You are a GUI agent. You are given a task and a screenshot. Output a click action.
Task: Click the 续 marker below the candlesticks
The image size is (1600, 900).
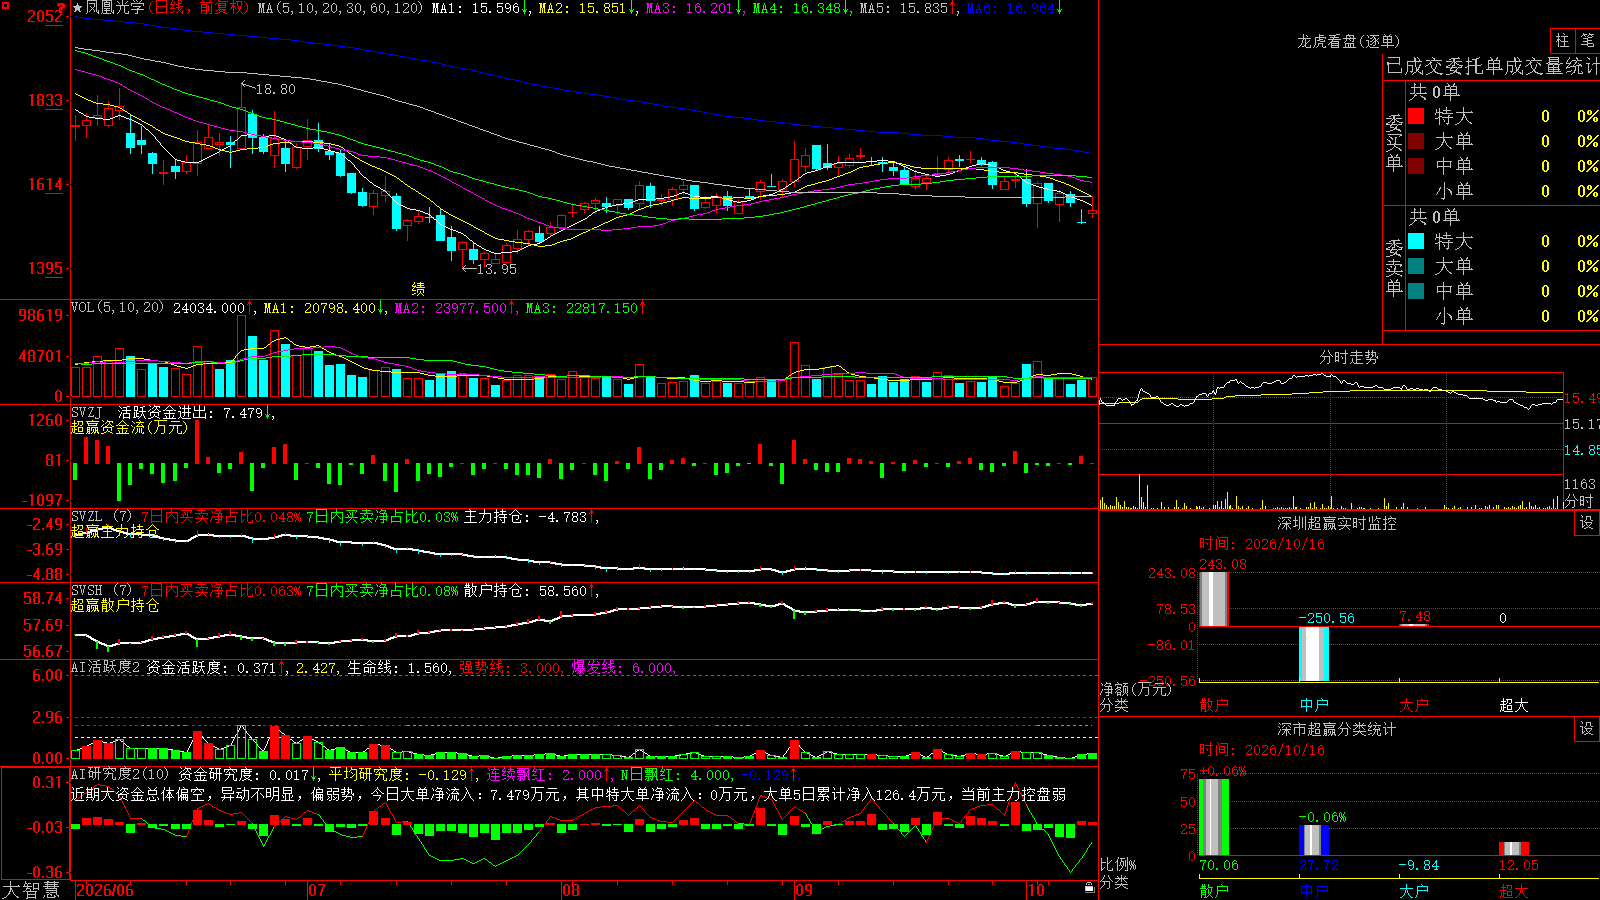(x=418, y=289)
